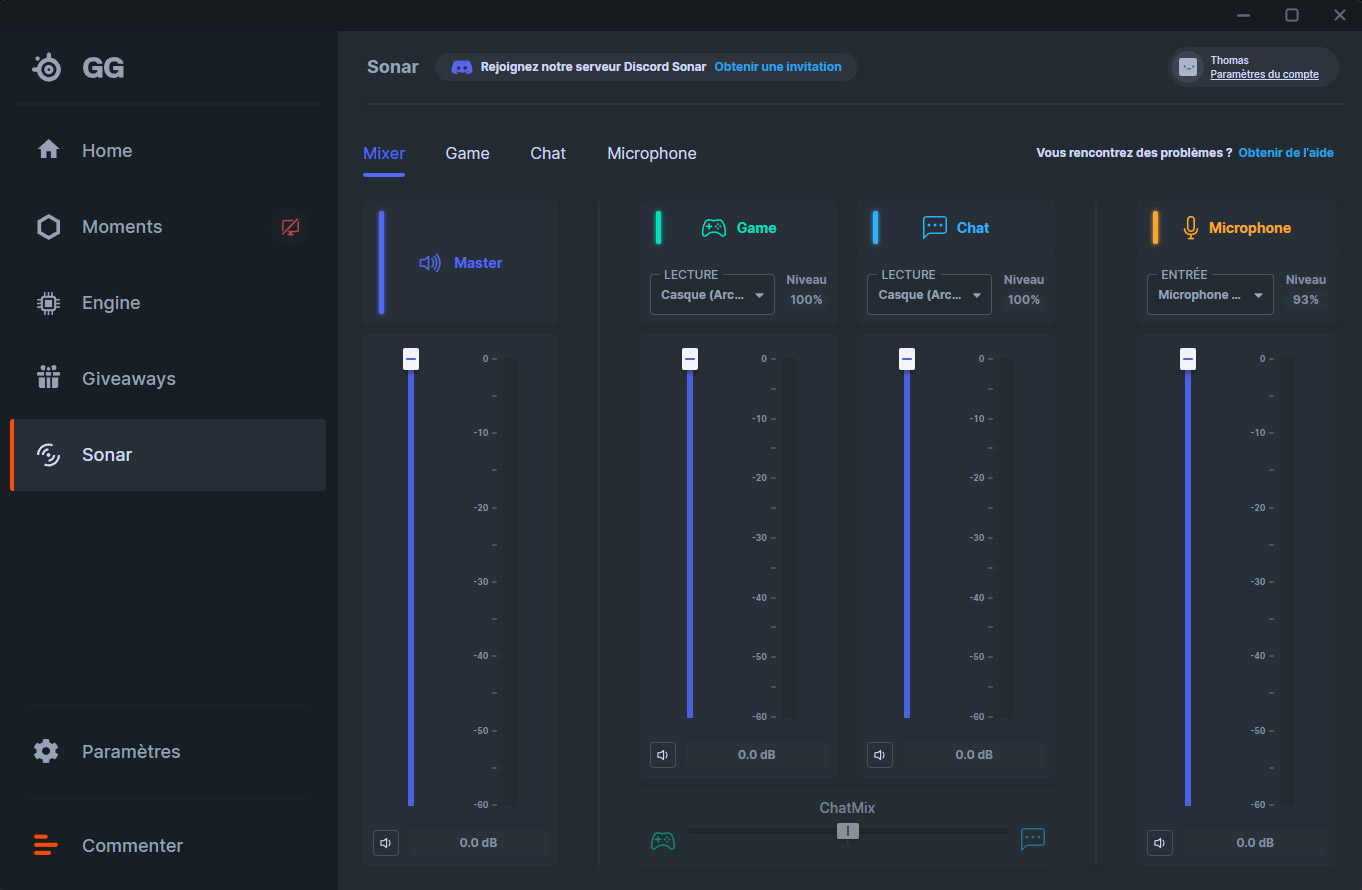Click the Thomas account avatar
The image size is (1362, 890).
tap(1188, 67)
